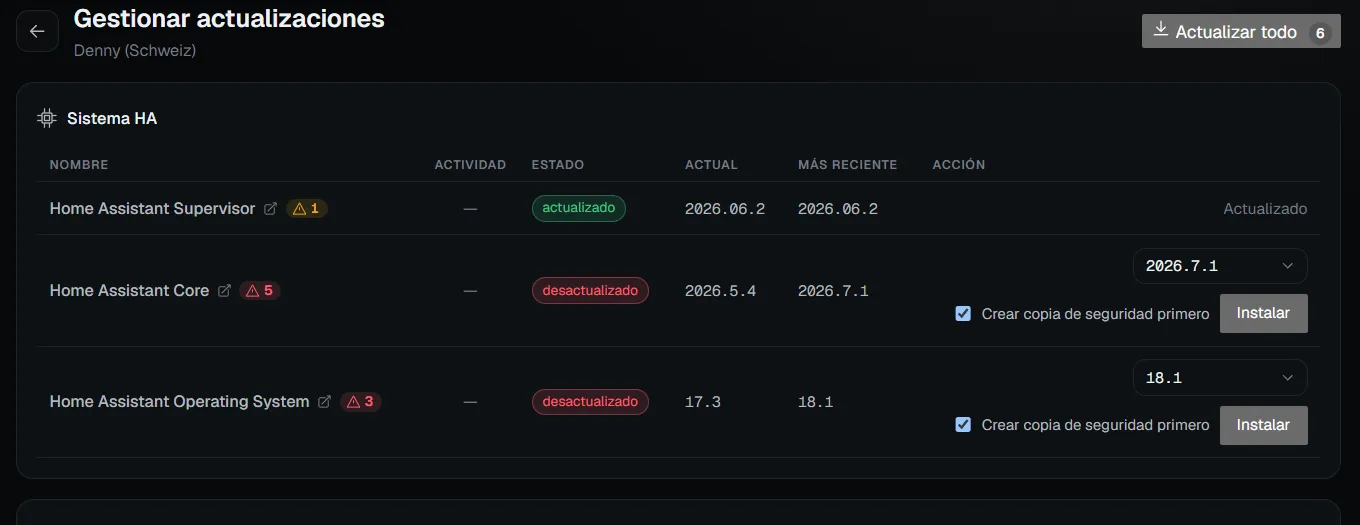The image size is (1360, 525).
Task: Uncheck backup checkbox for Home Assistant Core
Action: (963, 314)
